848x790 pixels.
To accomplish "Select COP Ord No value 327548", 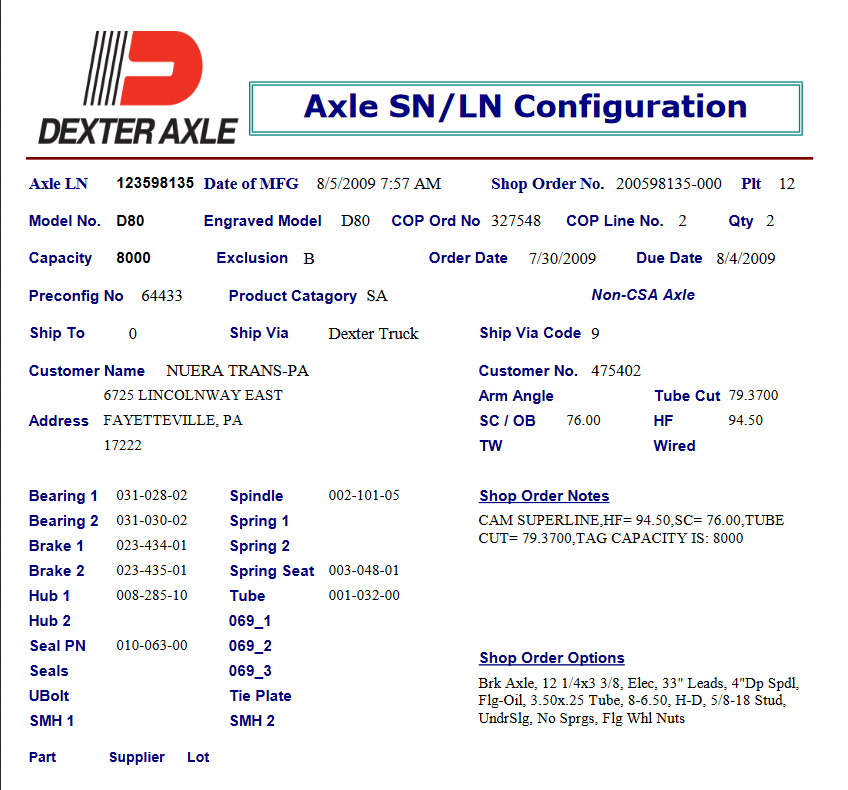I will (516, 221).
